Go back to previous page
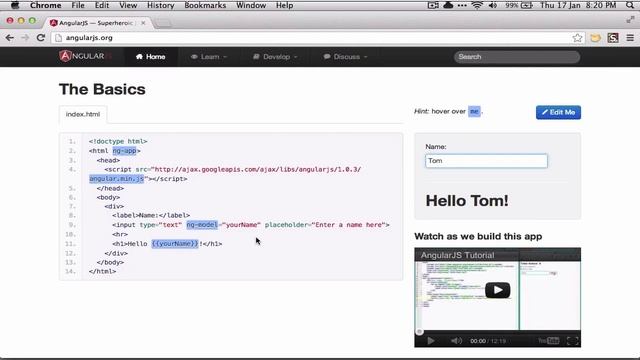The height and width of the screenshot is (360, 640). (x=10, y=38)
